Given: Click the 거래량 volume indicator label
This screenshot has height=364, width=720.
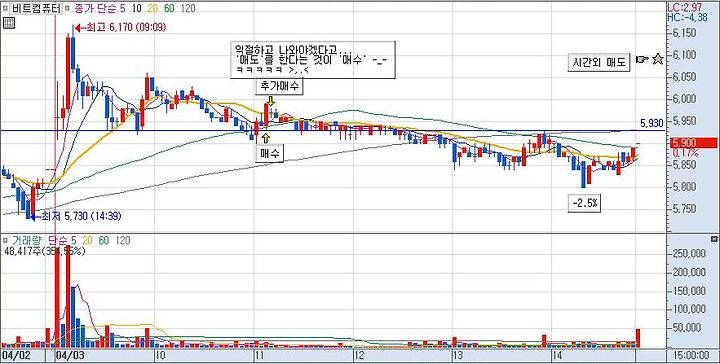Looking at the screenshot, I should (x=26, y=240).
